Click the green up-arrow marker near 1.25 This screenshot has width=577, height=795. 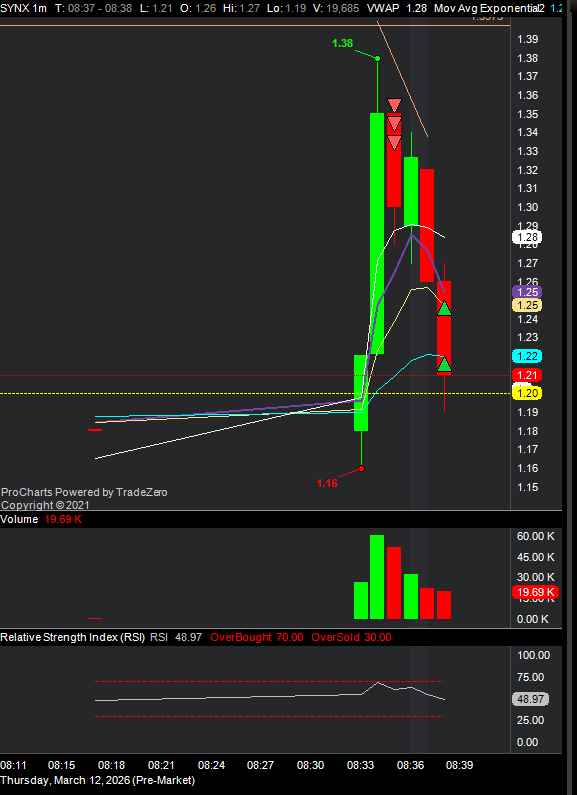coord(444,308)
